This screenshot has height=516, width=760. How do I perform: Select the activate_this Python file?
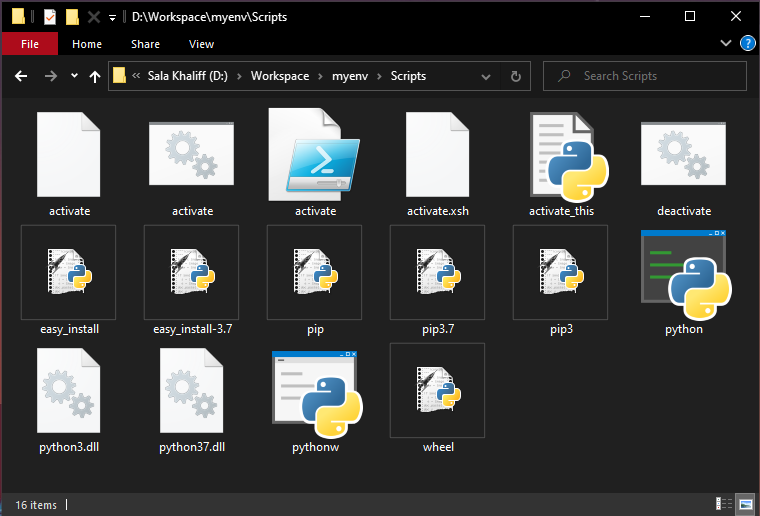click(x=569, y=157)
